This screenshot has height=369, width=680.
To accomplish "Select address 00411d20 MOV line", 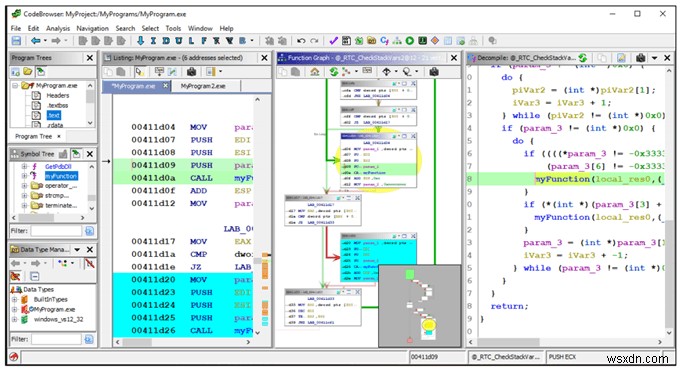I will 182,280.
